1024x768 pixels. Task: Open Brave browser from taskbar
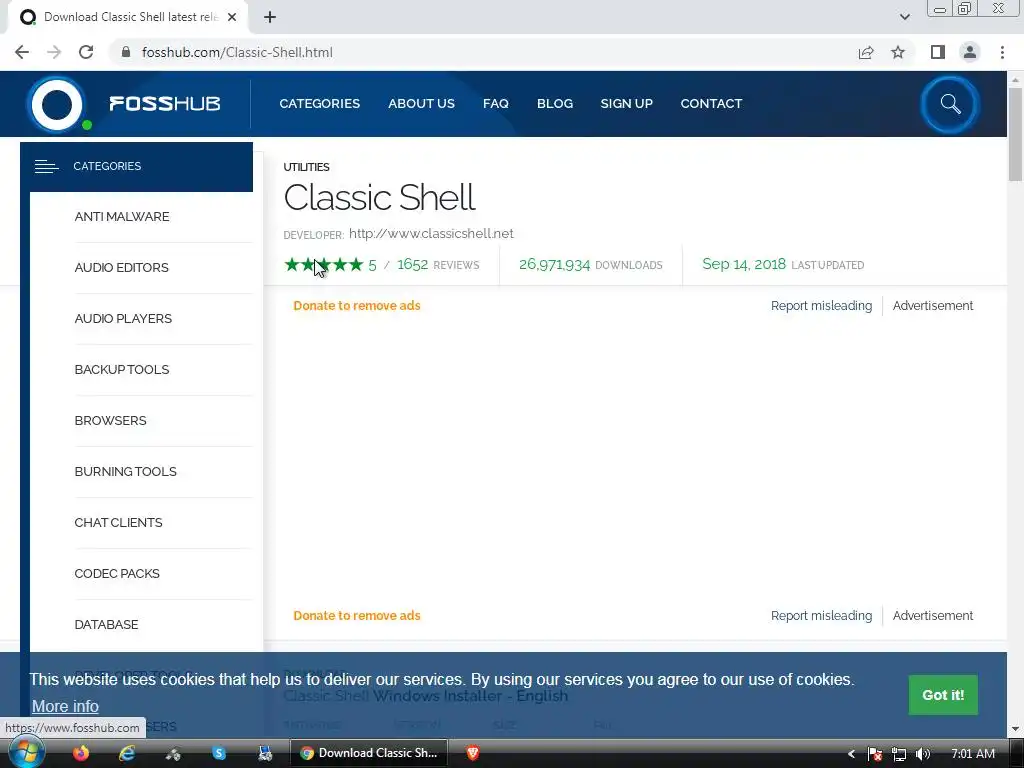point(473,753)
